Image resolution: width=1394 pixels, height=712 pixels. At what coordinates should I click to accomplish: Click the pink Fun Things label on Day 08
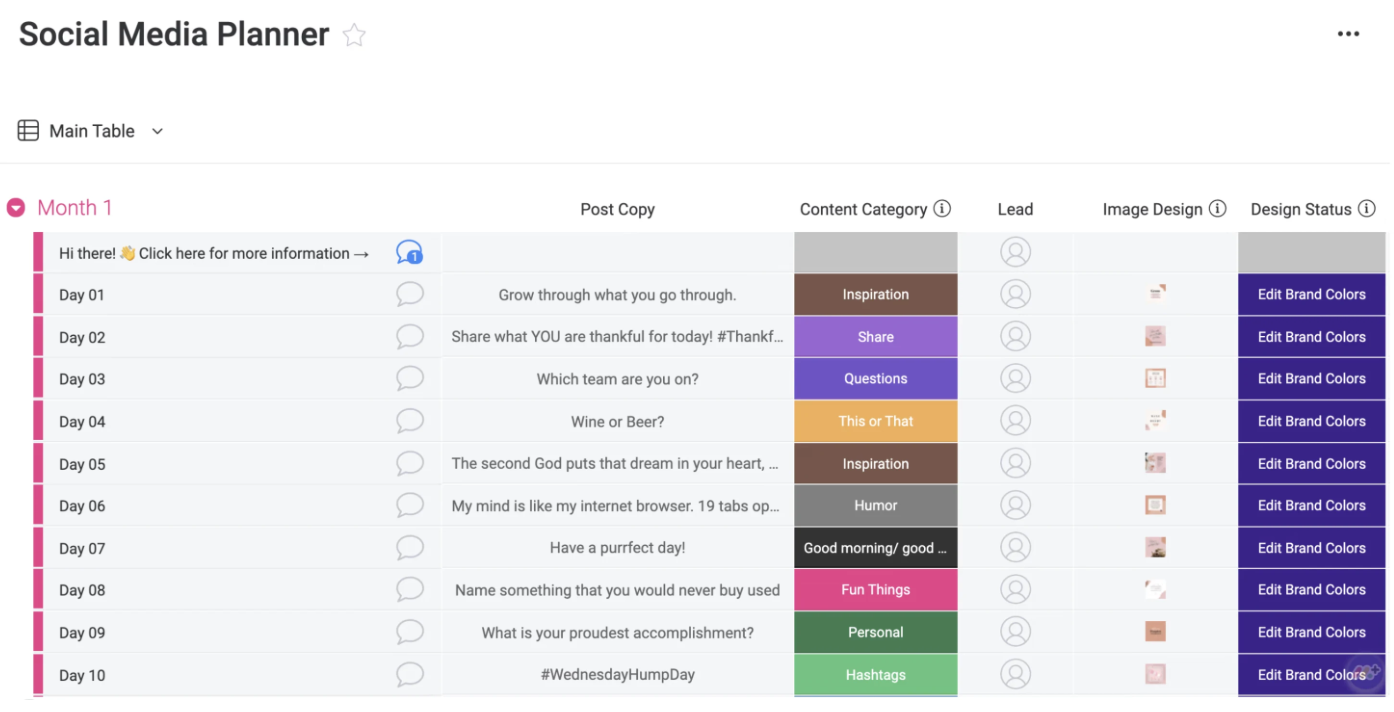[875, 590]
